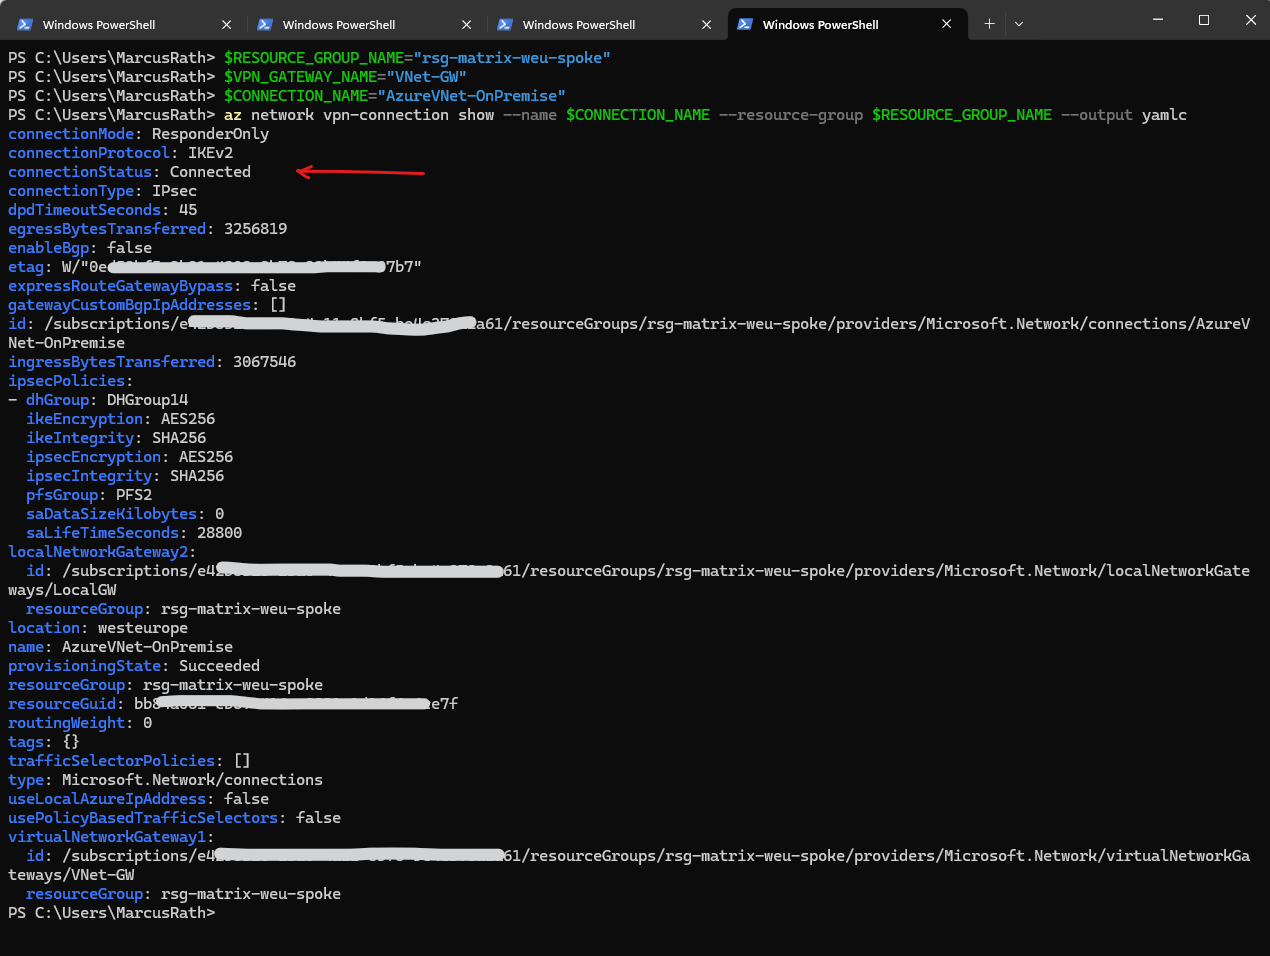Open a new tab with the plus button

click(989, 24)
